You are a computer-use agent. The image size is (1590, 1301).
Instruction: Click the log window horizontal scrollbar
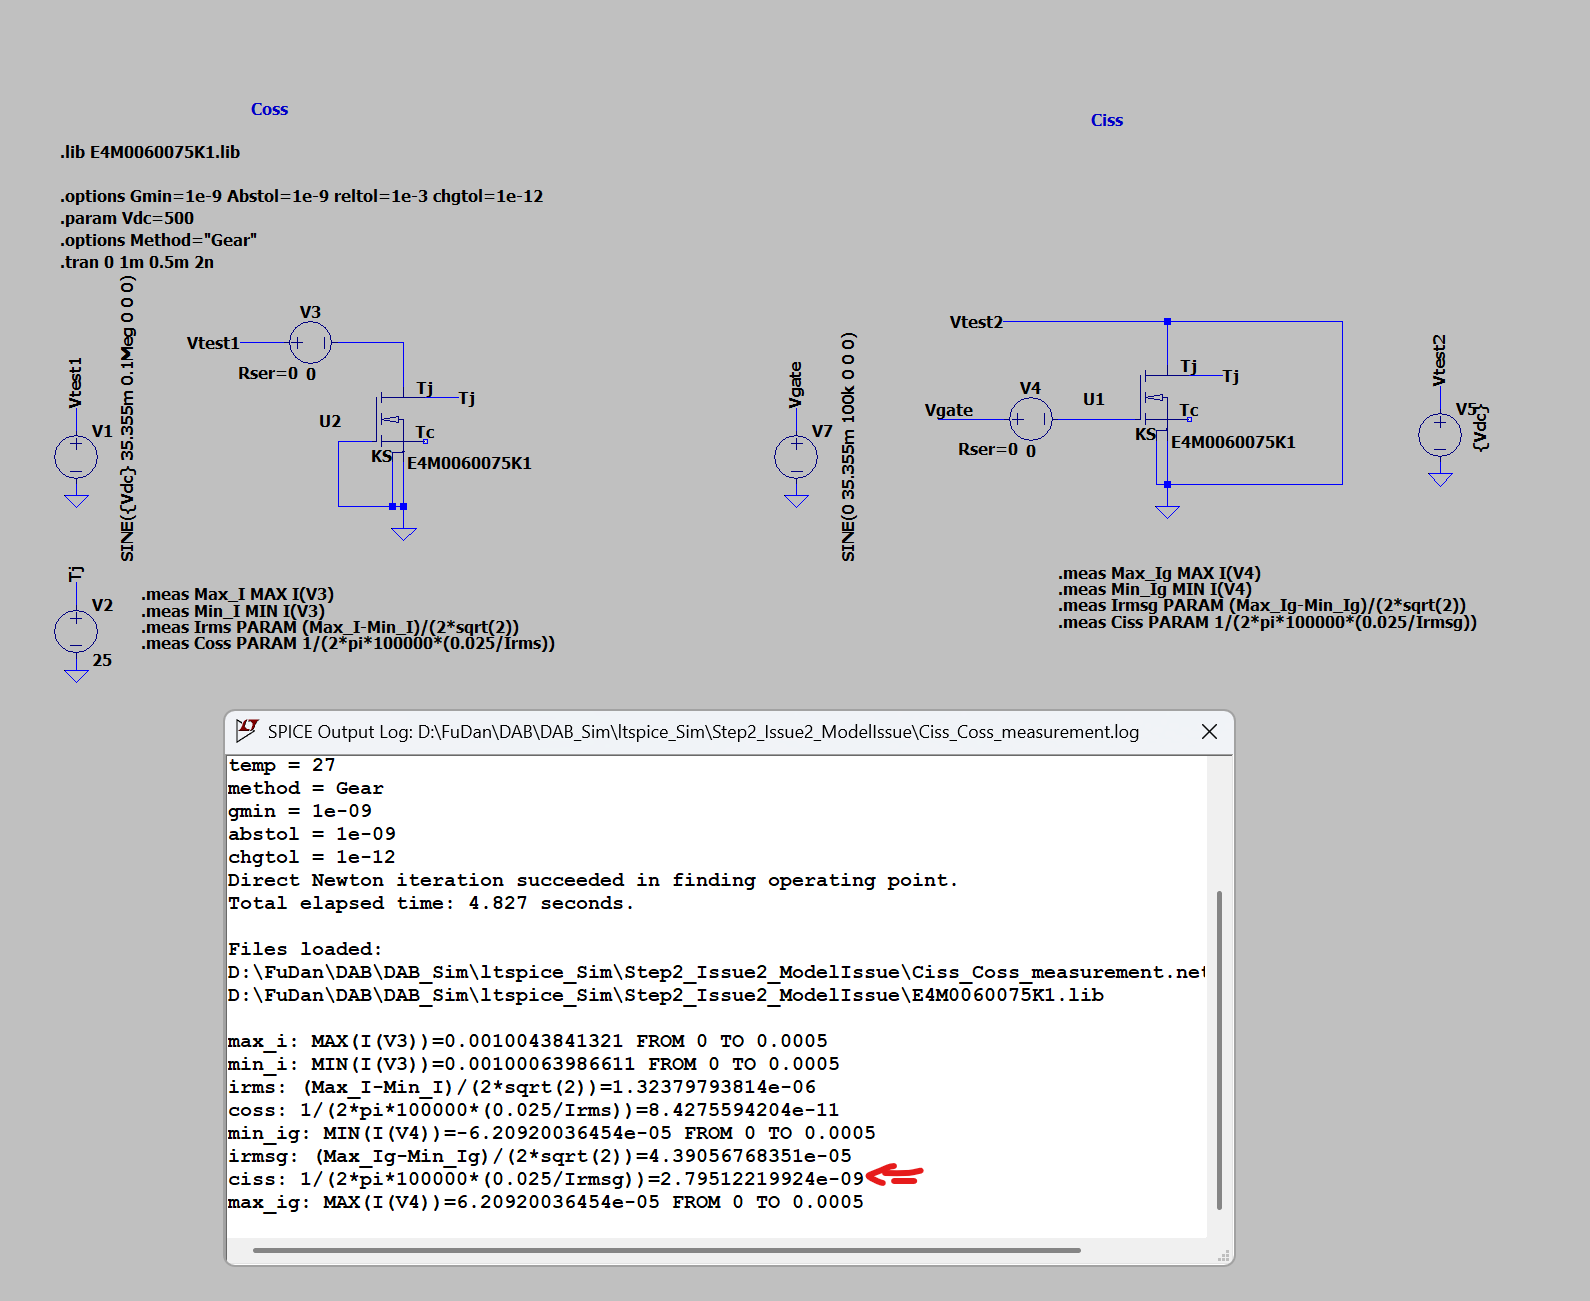click(666, 1250)
